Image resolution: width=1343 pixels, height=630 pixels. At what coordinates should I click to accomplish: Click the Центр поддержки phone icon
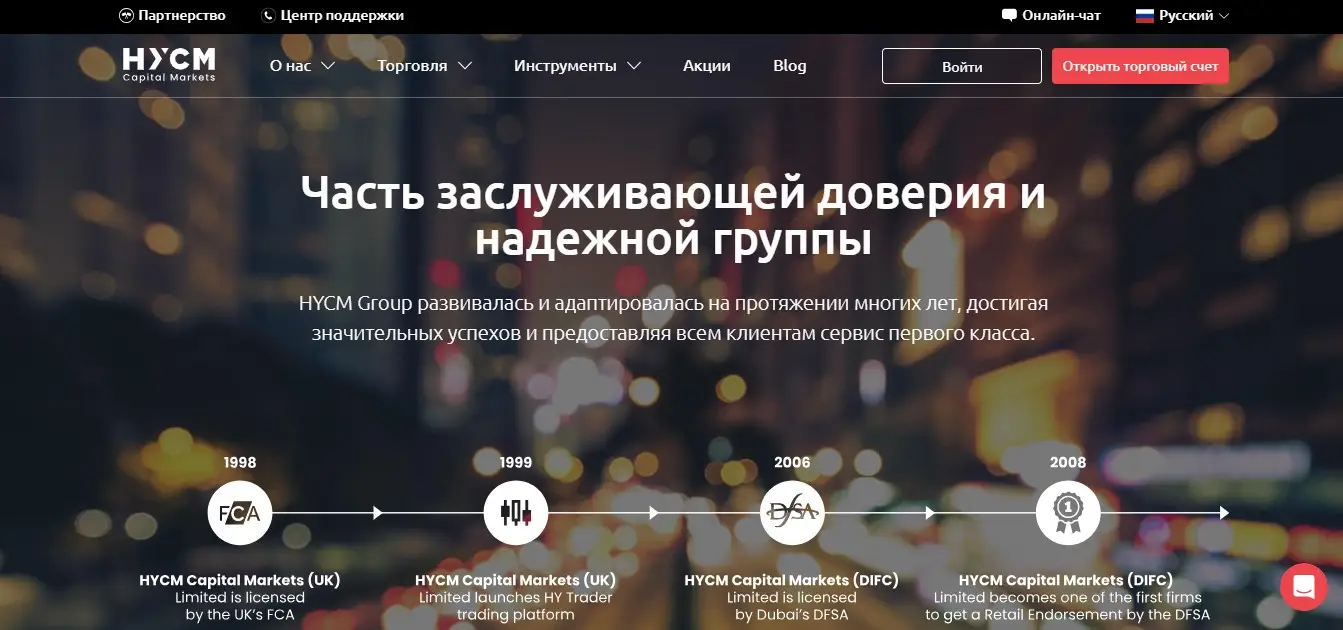(x=267, y=15)
